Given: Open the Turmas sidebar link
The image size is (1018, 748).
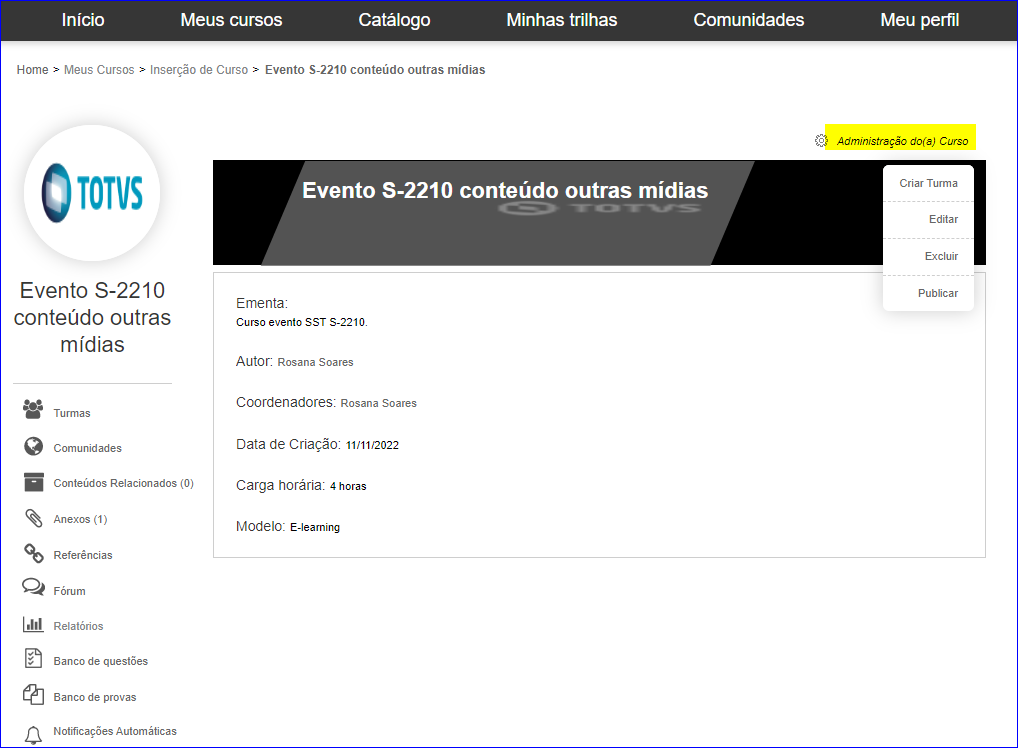Looking at the screenshot, I should [x=71, y=413].
